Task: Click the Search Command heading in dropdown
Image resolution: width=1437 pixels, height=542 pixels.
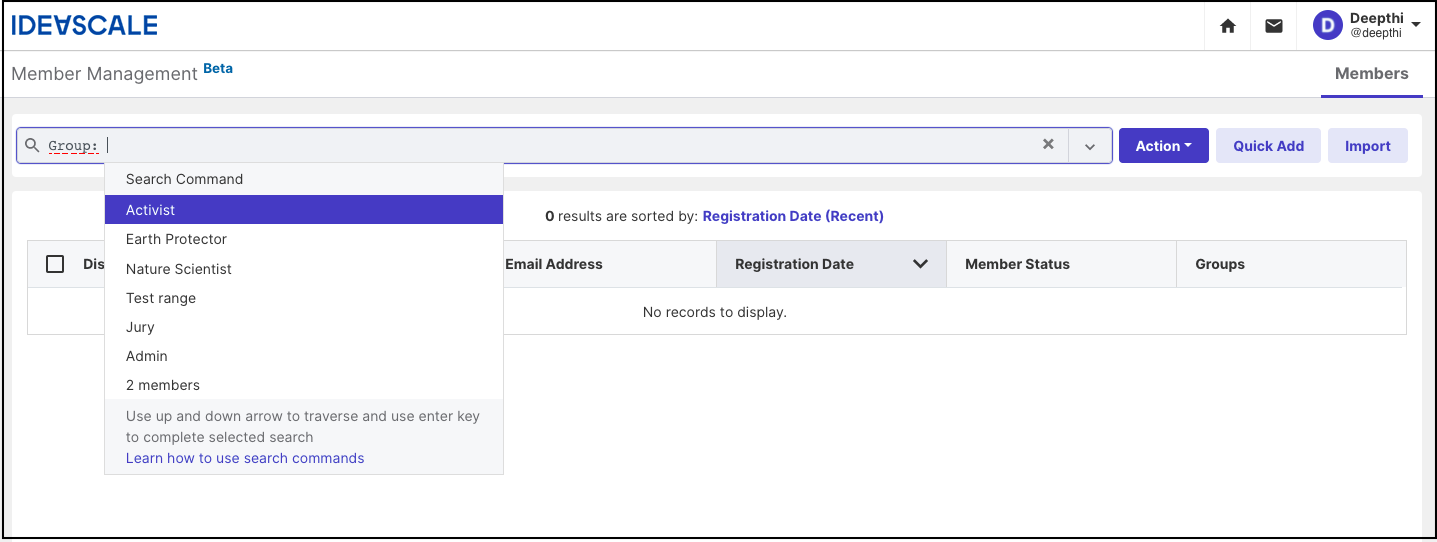Action: pyautogui.click(x=184, y=179)
